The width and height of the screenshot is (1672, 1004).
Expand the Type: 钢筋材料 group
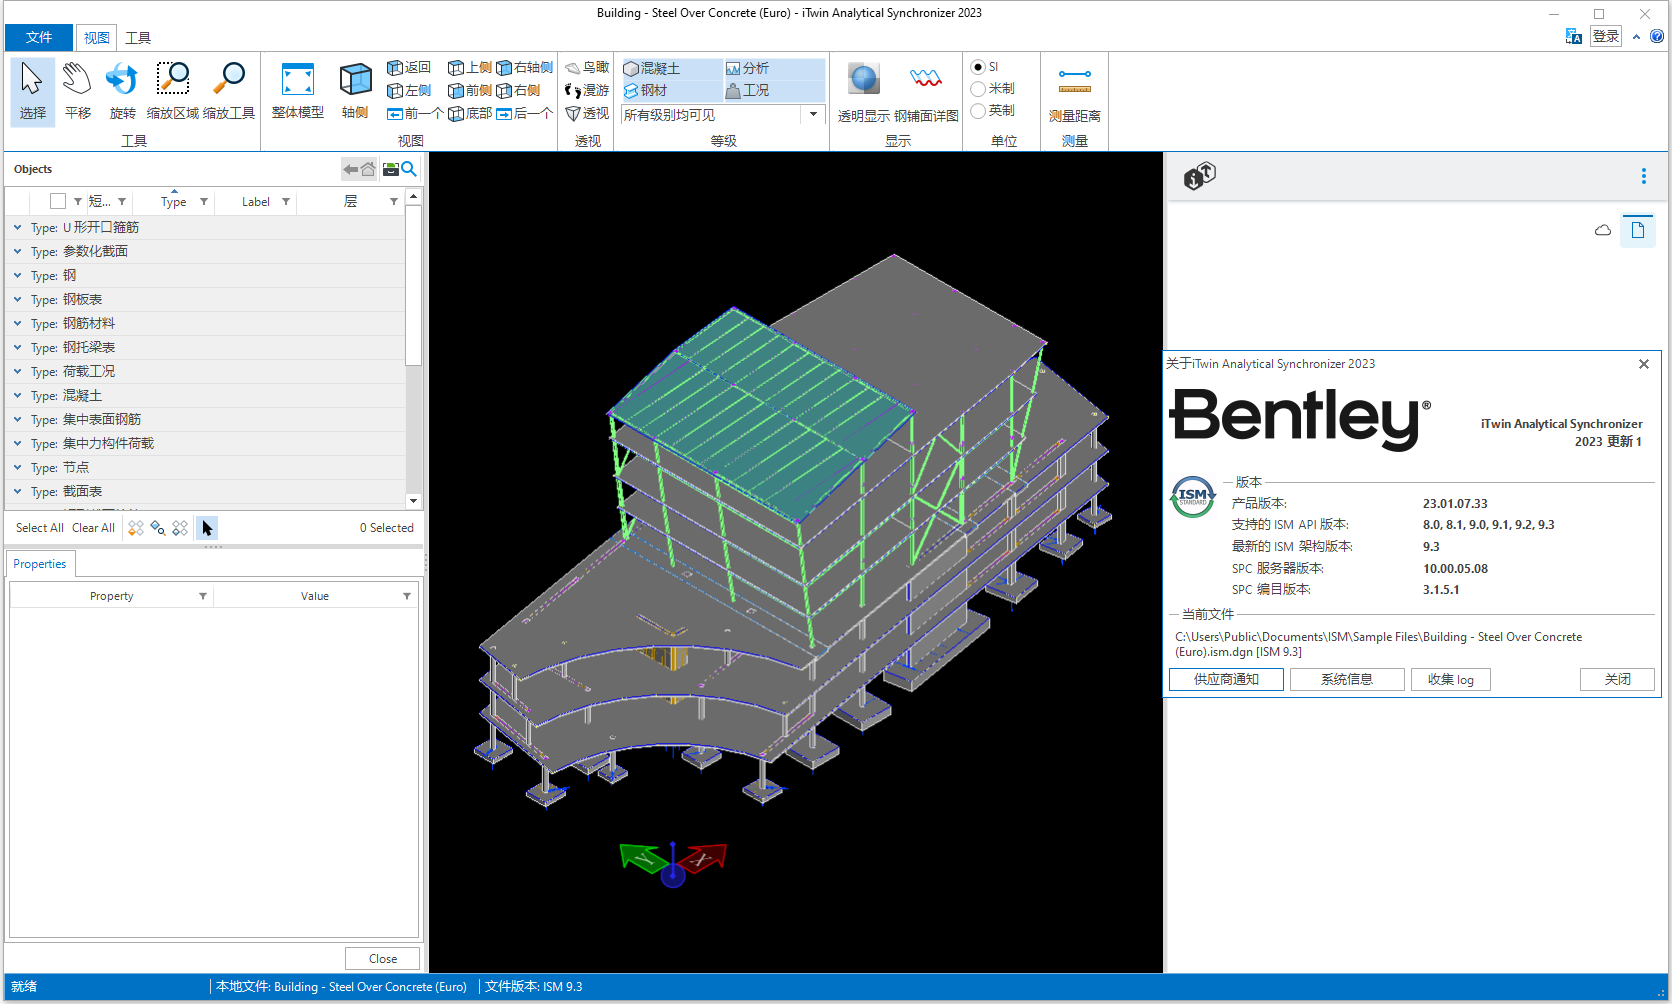[x=17, y=323]
